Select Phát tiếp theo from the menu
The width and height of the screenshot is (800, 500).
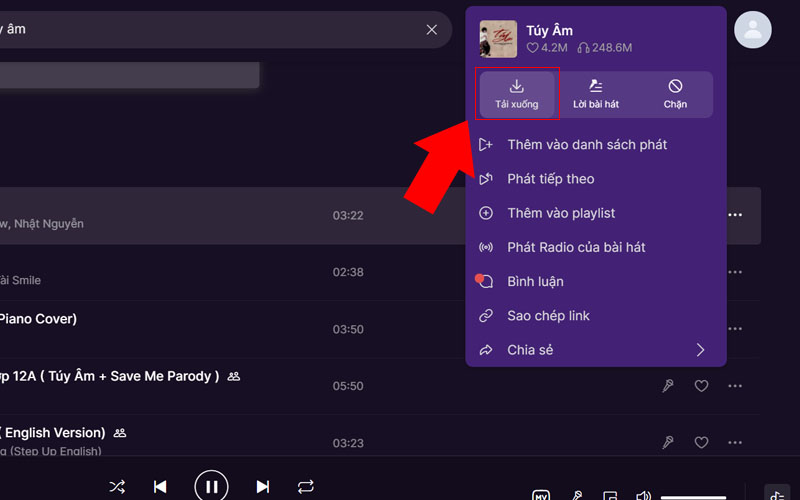tap(596, 179)
